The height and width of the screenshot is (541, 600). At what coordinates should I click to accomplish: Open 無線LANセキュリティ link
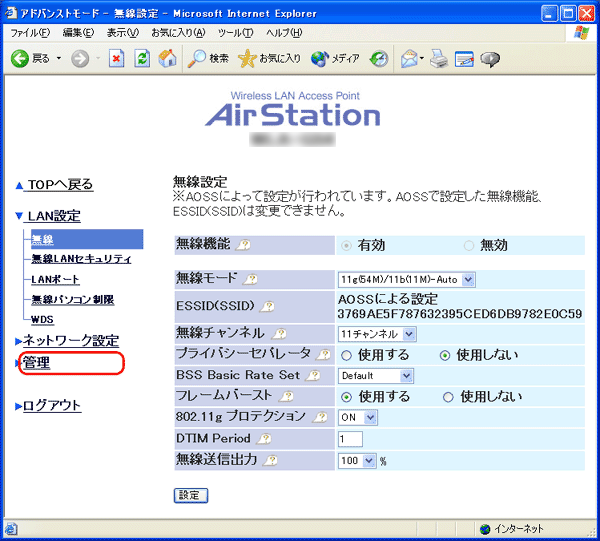pos(81,259)
